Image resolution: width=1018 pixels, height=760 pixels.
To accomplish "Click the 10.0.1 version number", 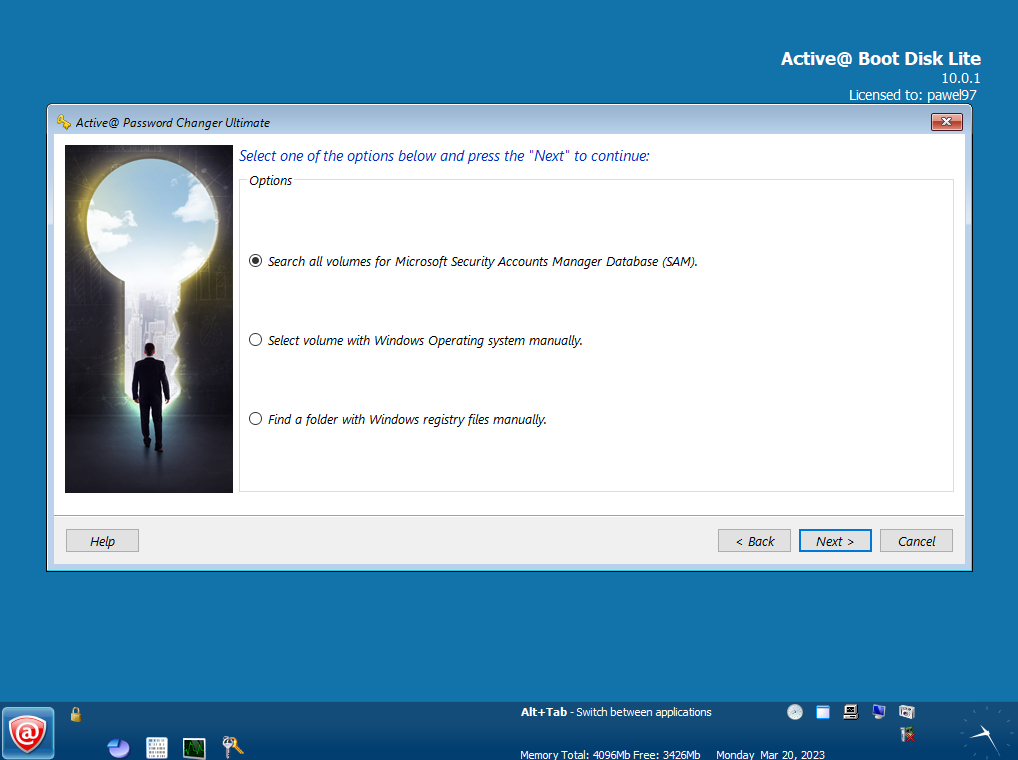I will coord(961,78).
